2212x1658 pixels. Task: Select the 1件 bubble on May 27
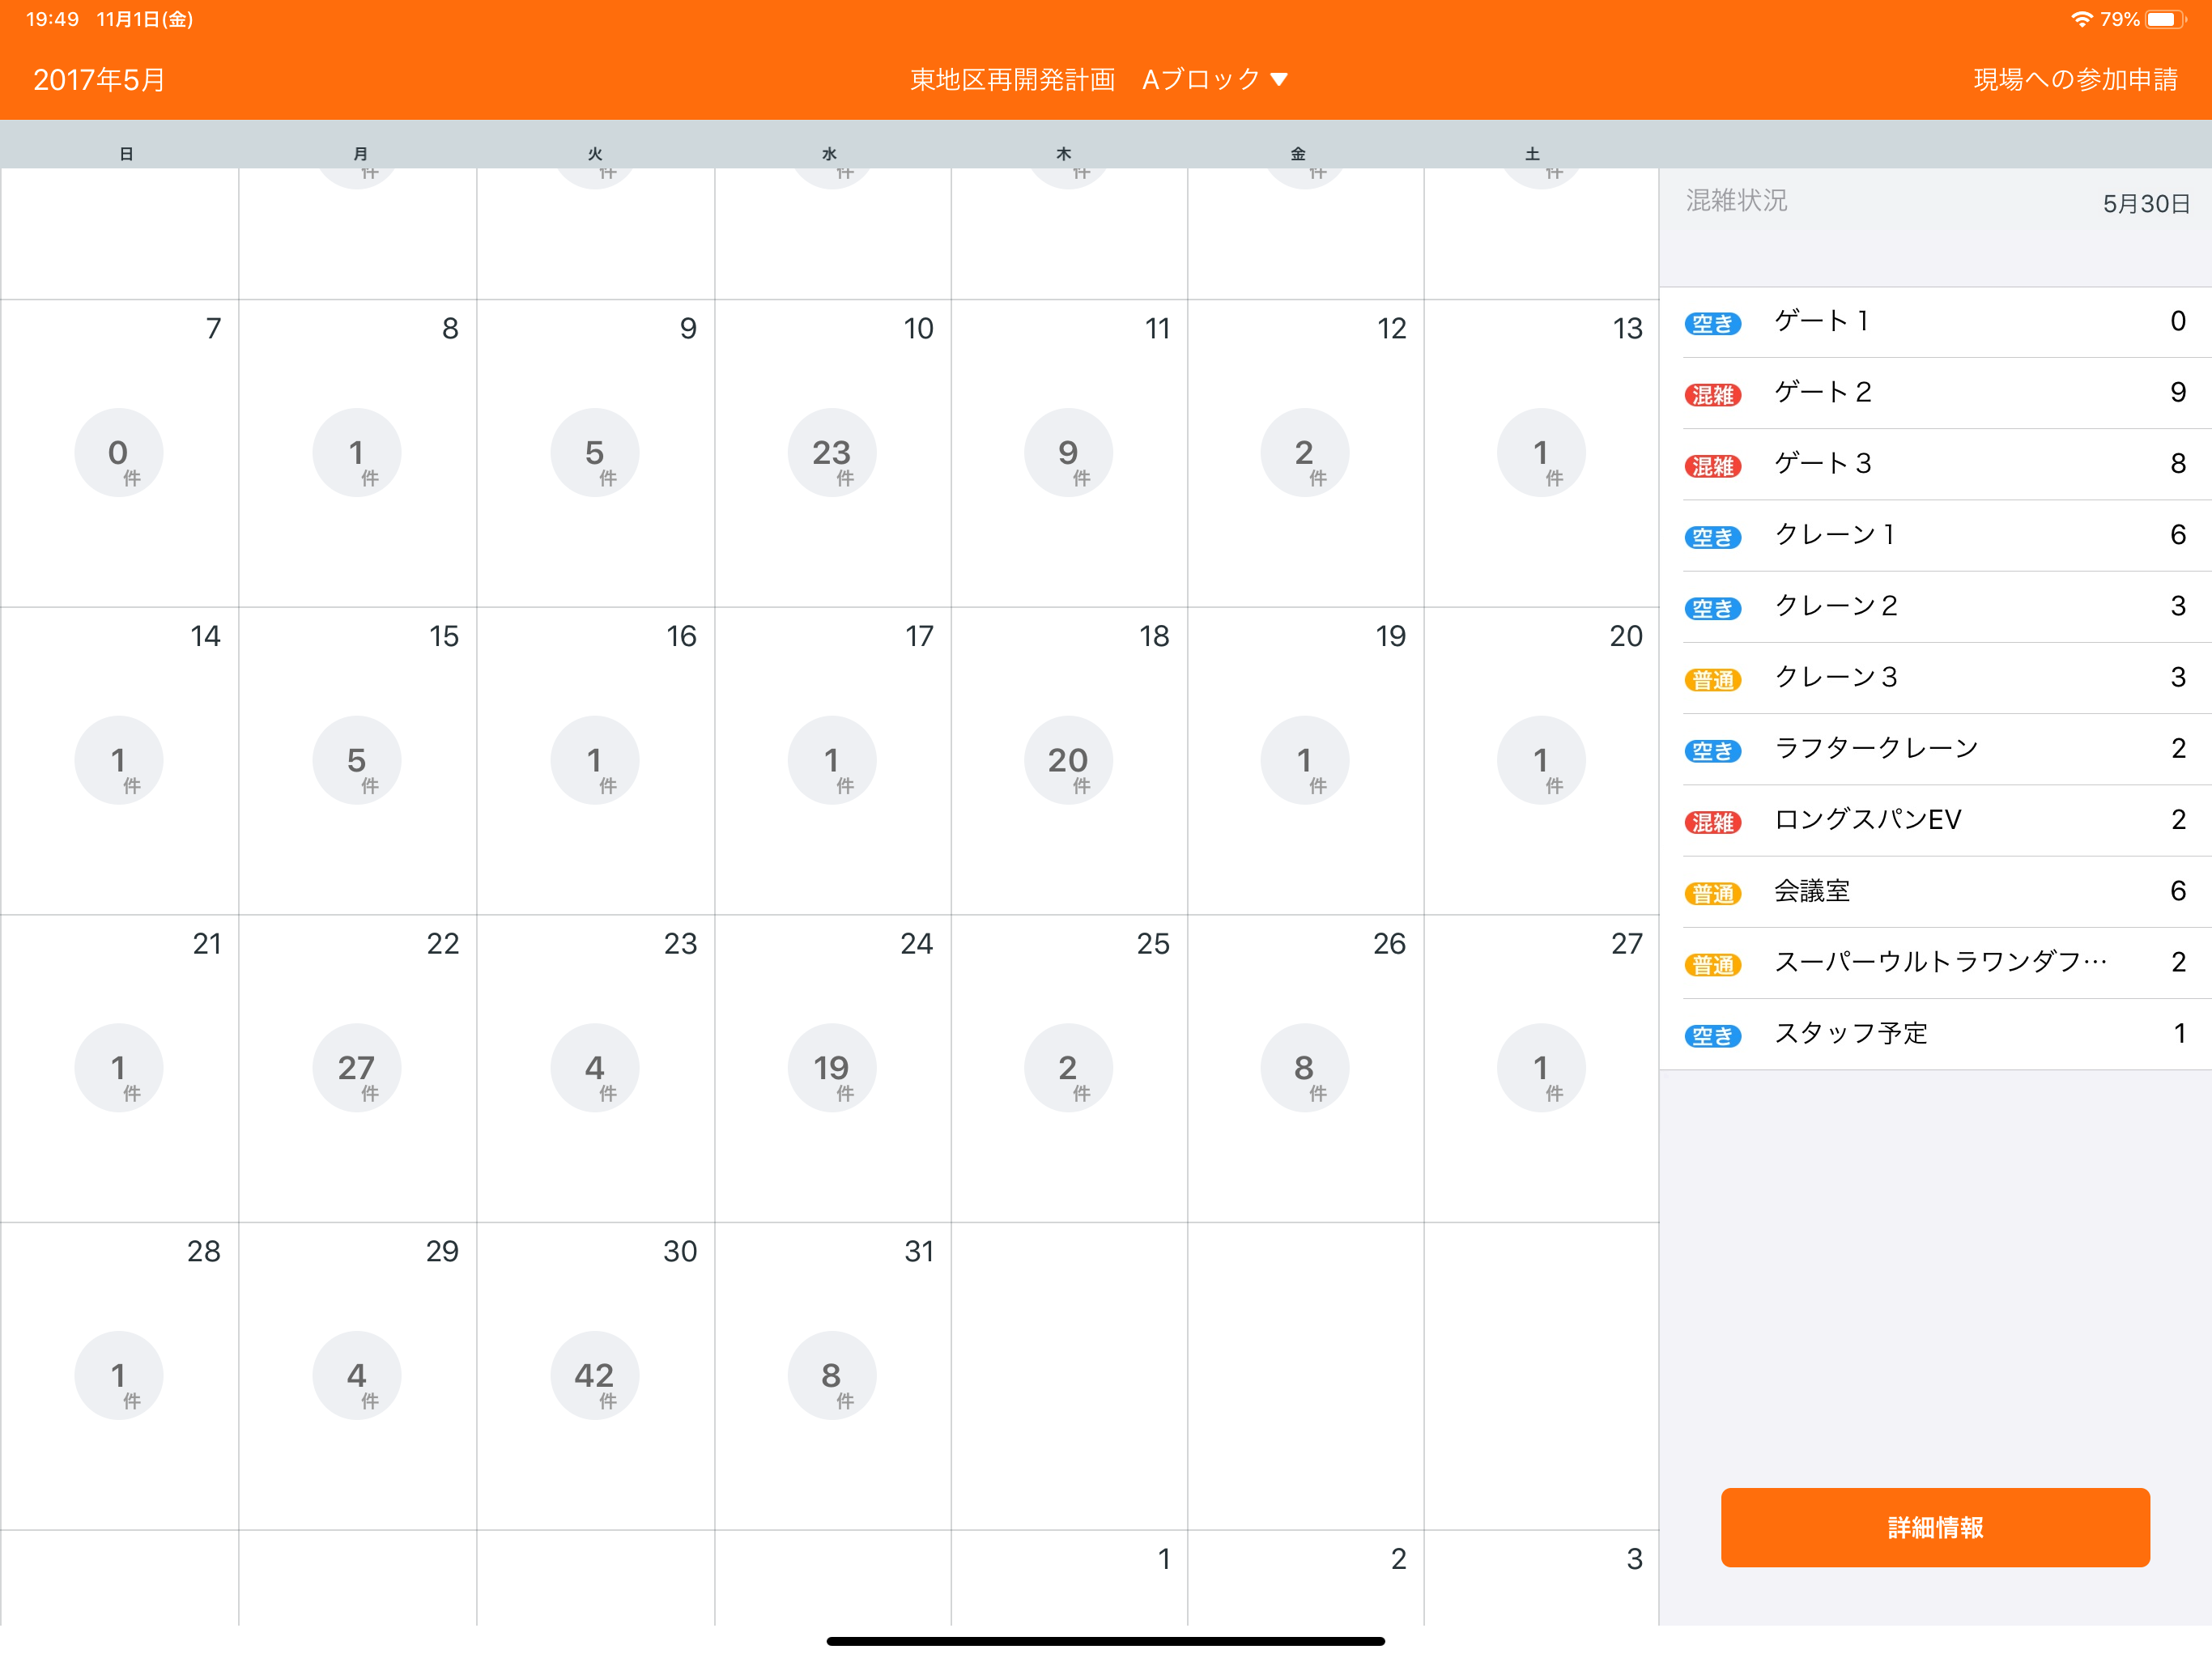(x=1541, y=1067)
